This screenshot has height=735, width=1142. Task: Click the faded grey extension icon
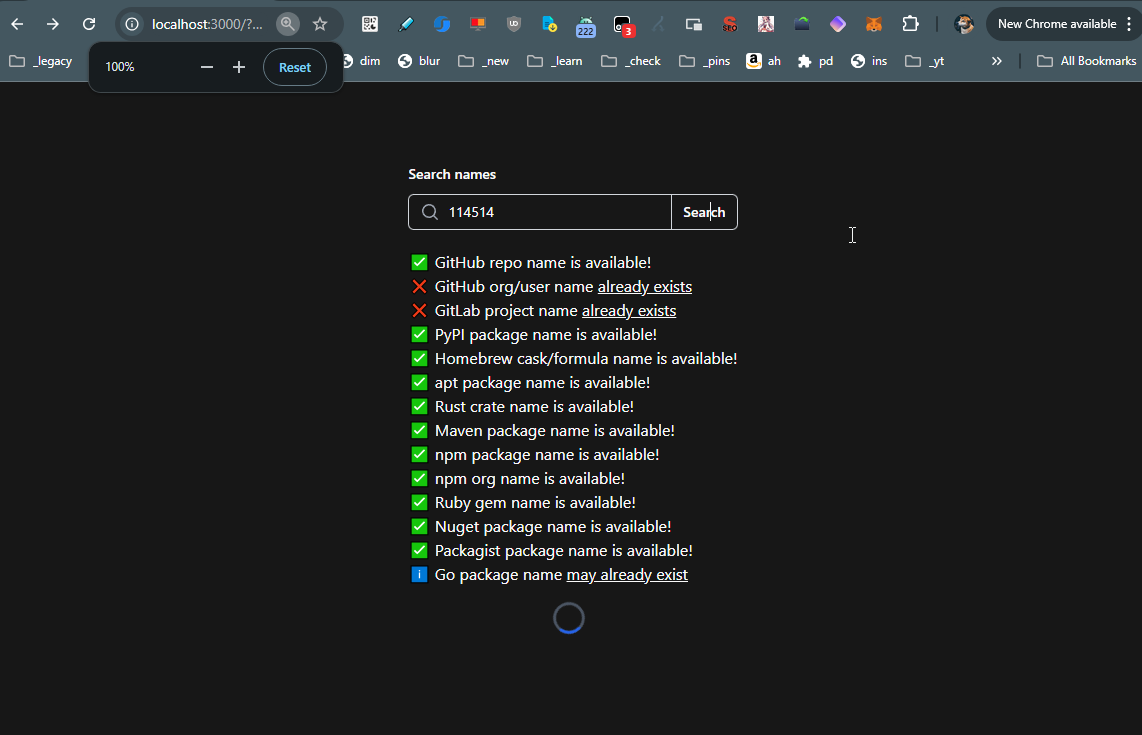pos(658,24)
